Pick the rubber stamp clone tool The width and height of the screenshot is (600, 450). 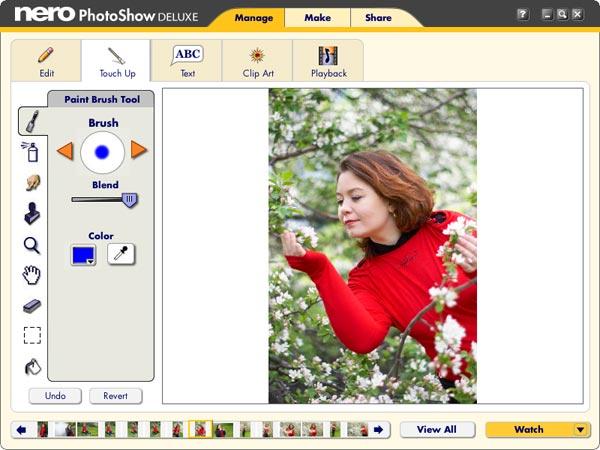click(x=32, y=213)
